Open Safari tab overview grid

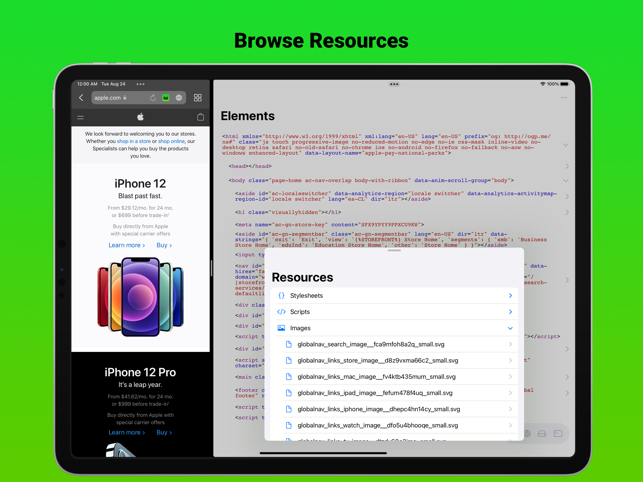(x=198, y=98)
